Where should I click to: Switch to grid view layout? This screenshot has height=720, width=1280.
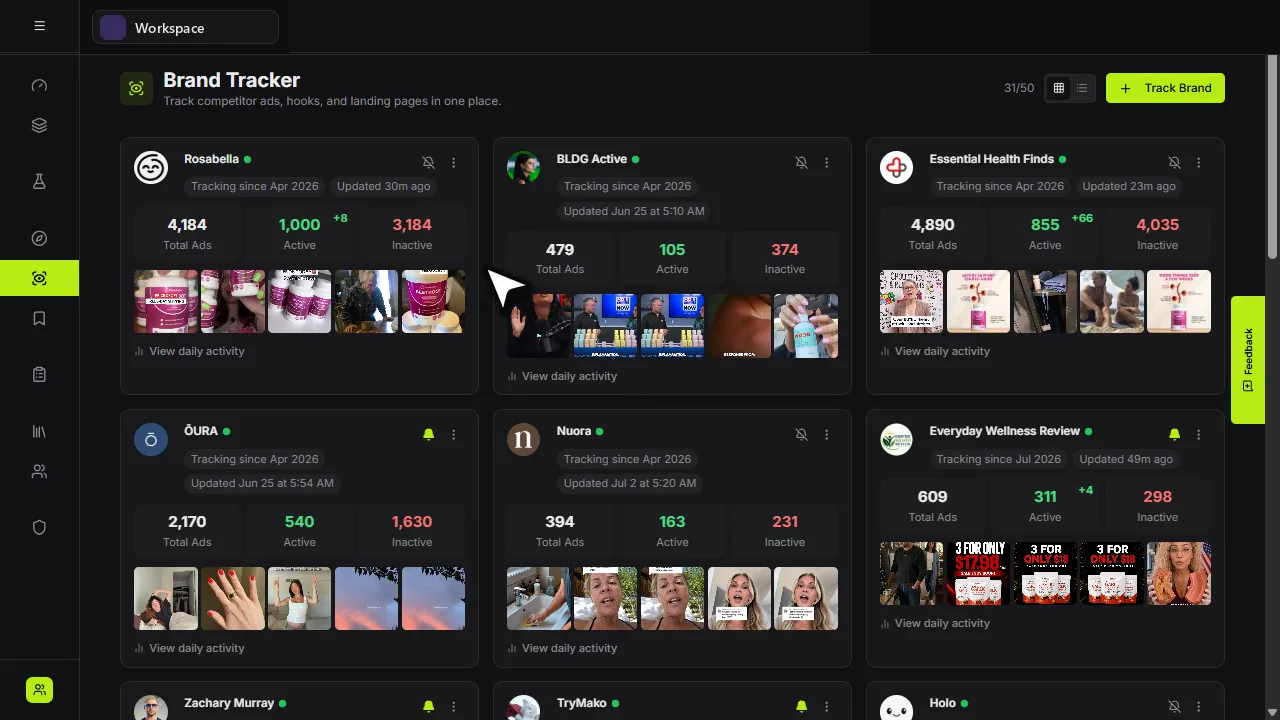coord(1058,88)
